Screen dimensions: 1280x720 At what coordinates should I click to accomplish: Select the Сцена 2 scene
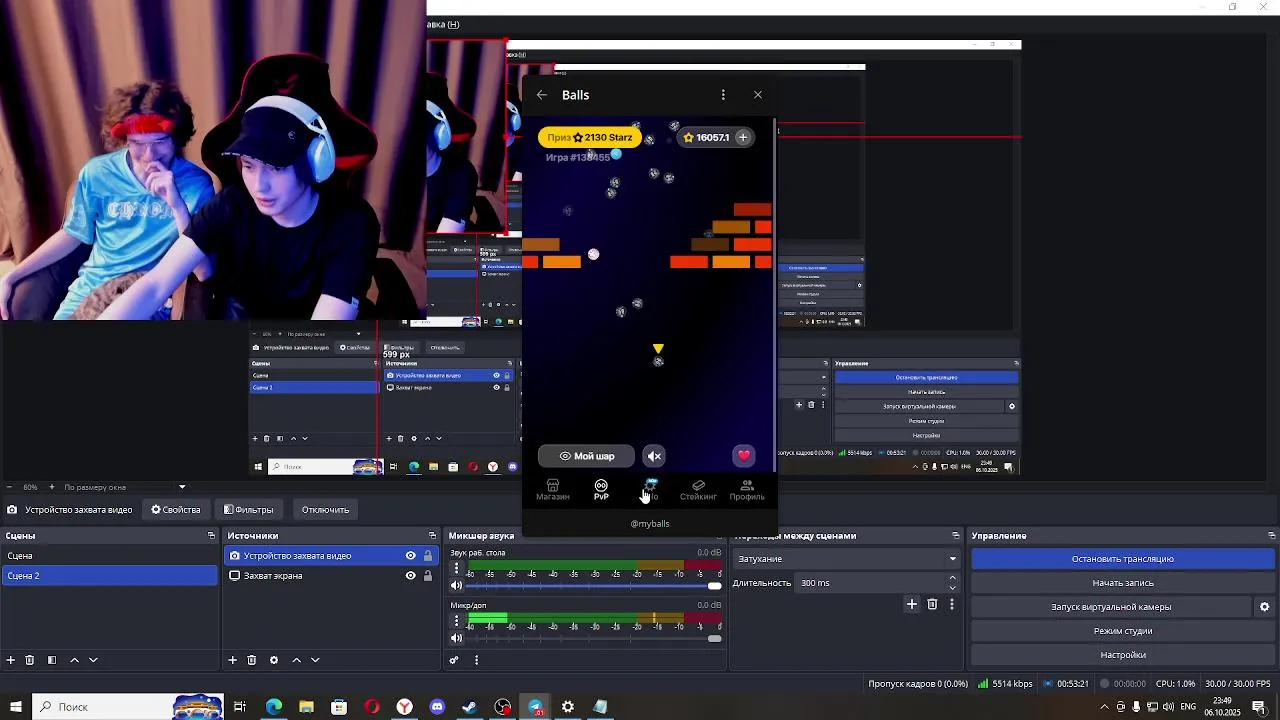point(109,576)
